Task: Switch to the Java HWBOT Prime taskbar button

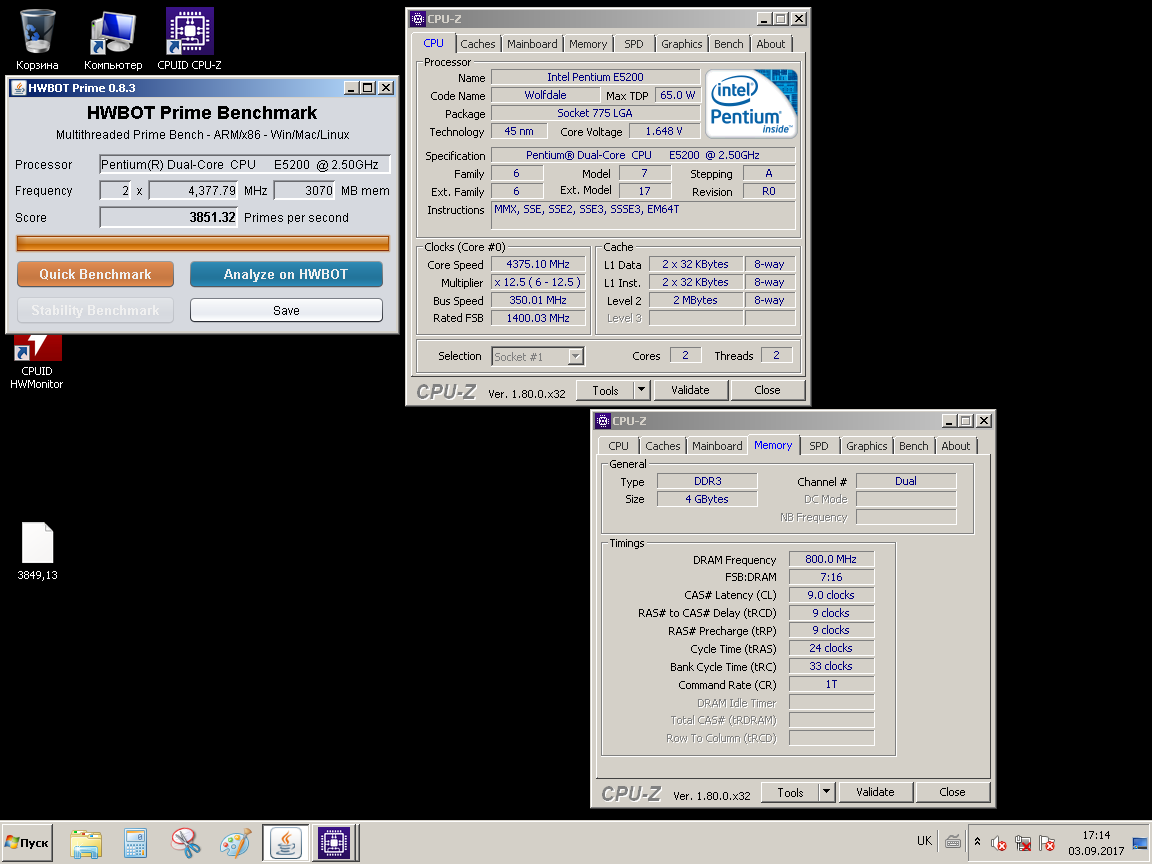Action: [286, 843]
